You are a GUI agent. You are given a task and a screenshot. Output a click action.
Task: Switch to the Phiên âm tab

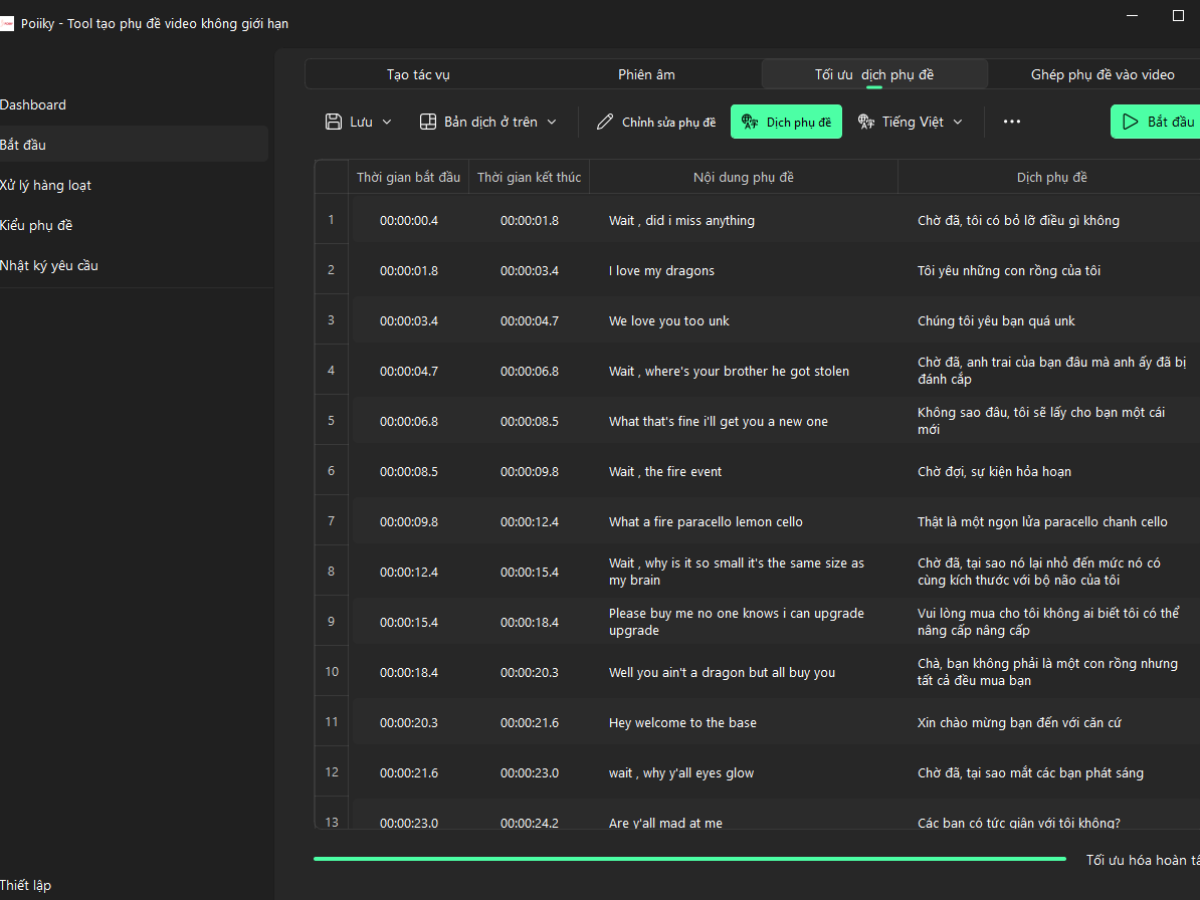pyautogui.click(x=647, y=75)
